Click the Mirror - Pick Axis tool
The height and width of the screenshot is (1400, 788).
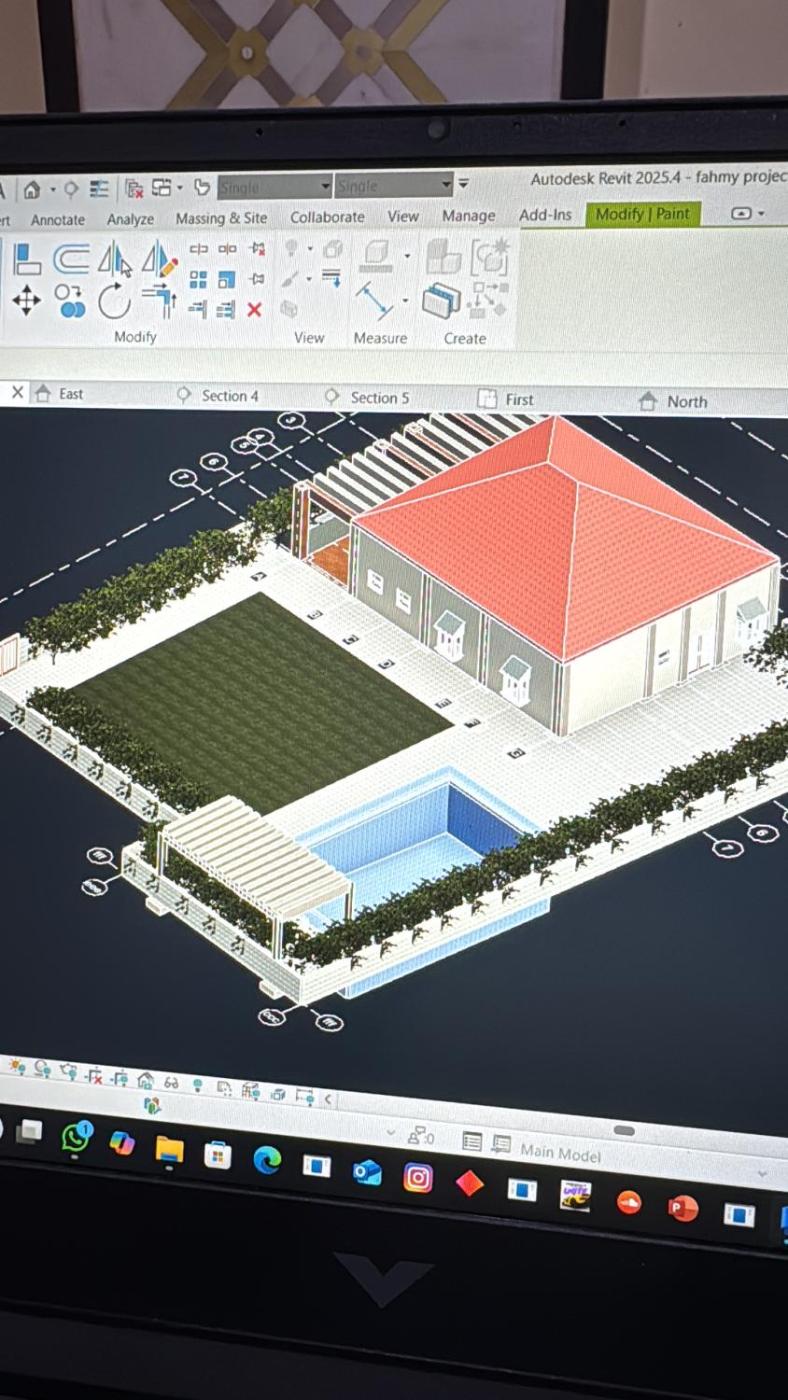tap(114, 261)
